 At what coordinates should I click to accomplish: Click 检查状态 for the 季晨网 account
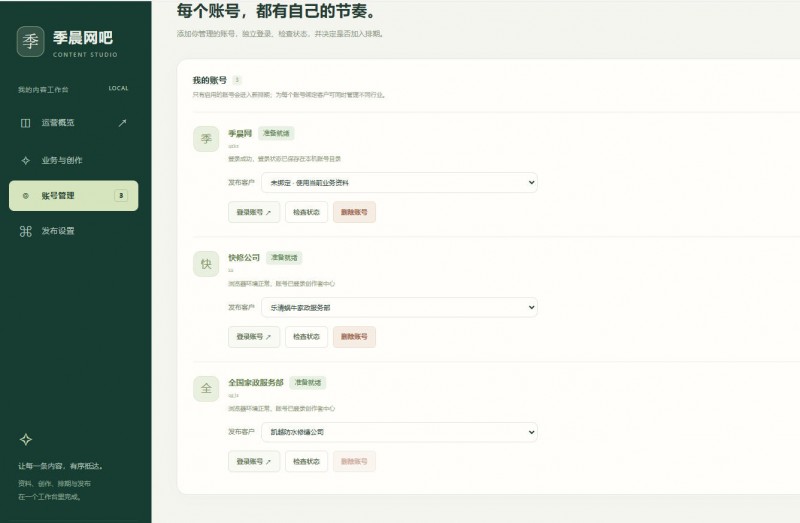(306, 212)
